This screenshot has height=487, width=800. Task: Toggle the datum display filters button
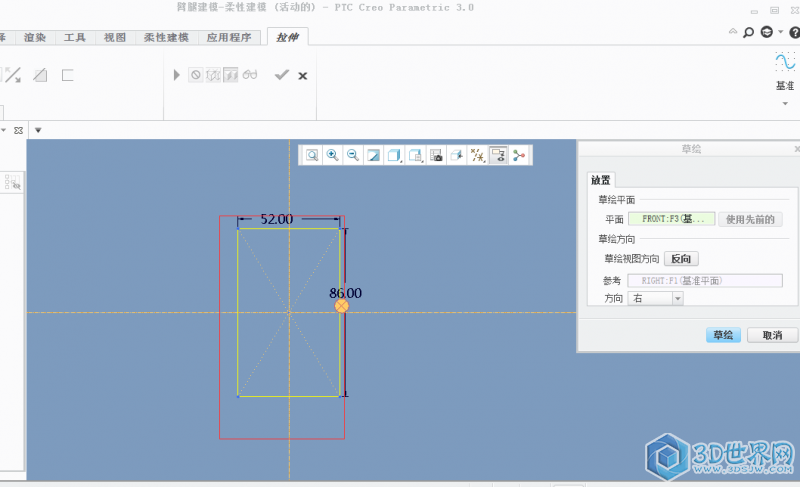click(477, 155)
